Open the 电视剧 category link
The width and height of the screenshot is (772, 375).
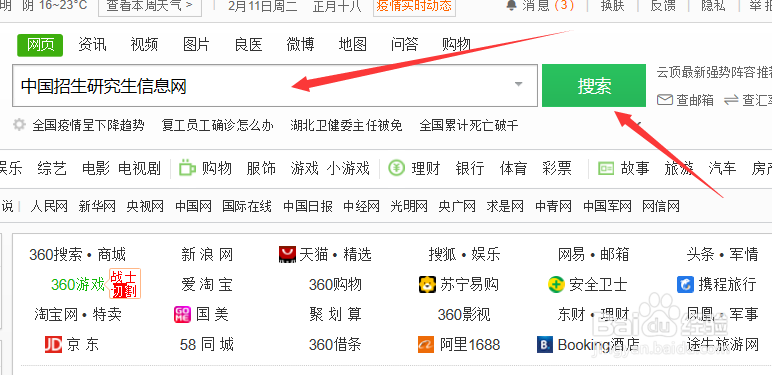pyautogui.click(x=139, y=169)
